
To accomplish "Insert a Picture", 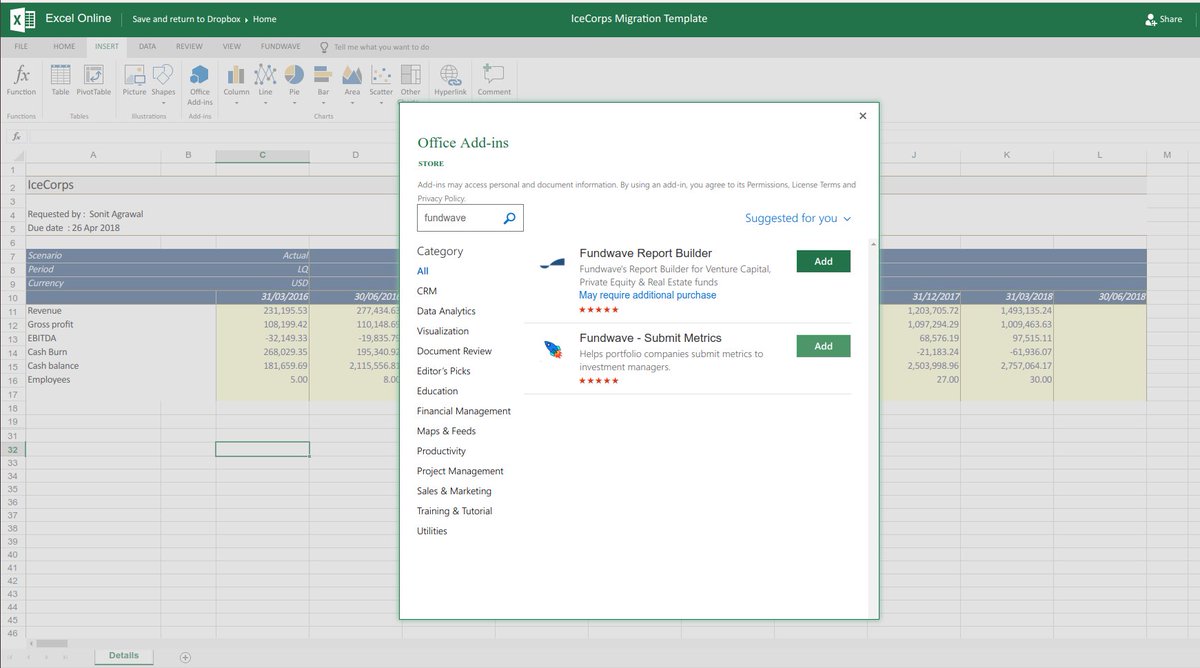I will 134,81.
